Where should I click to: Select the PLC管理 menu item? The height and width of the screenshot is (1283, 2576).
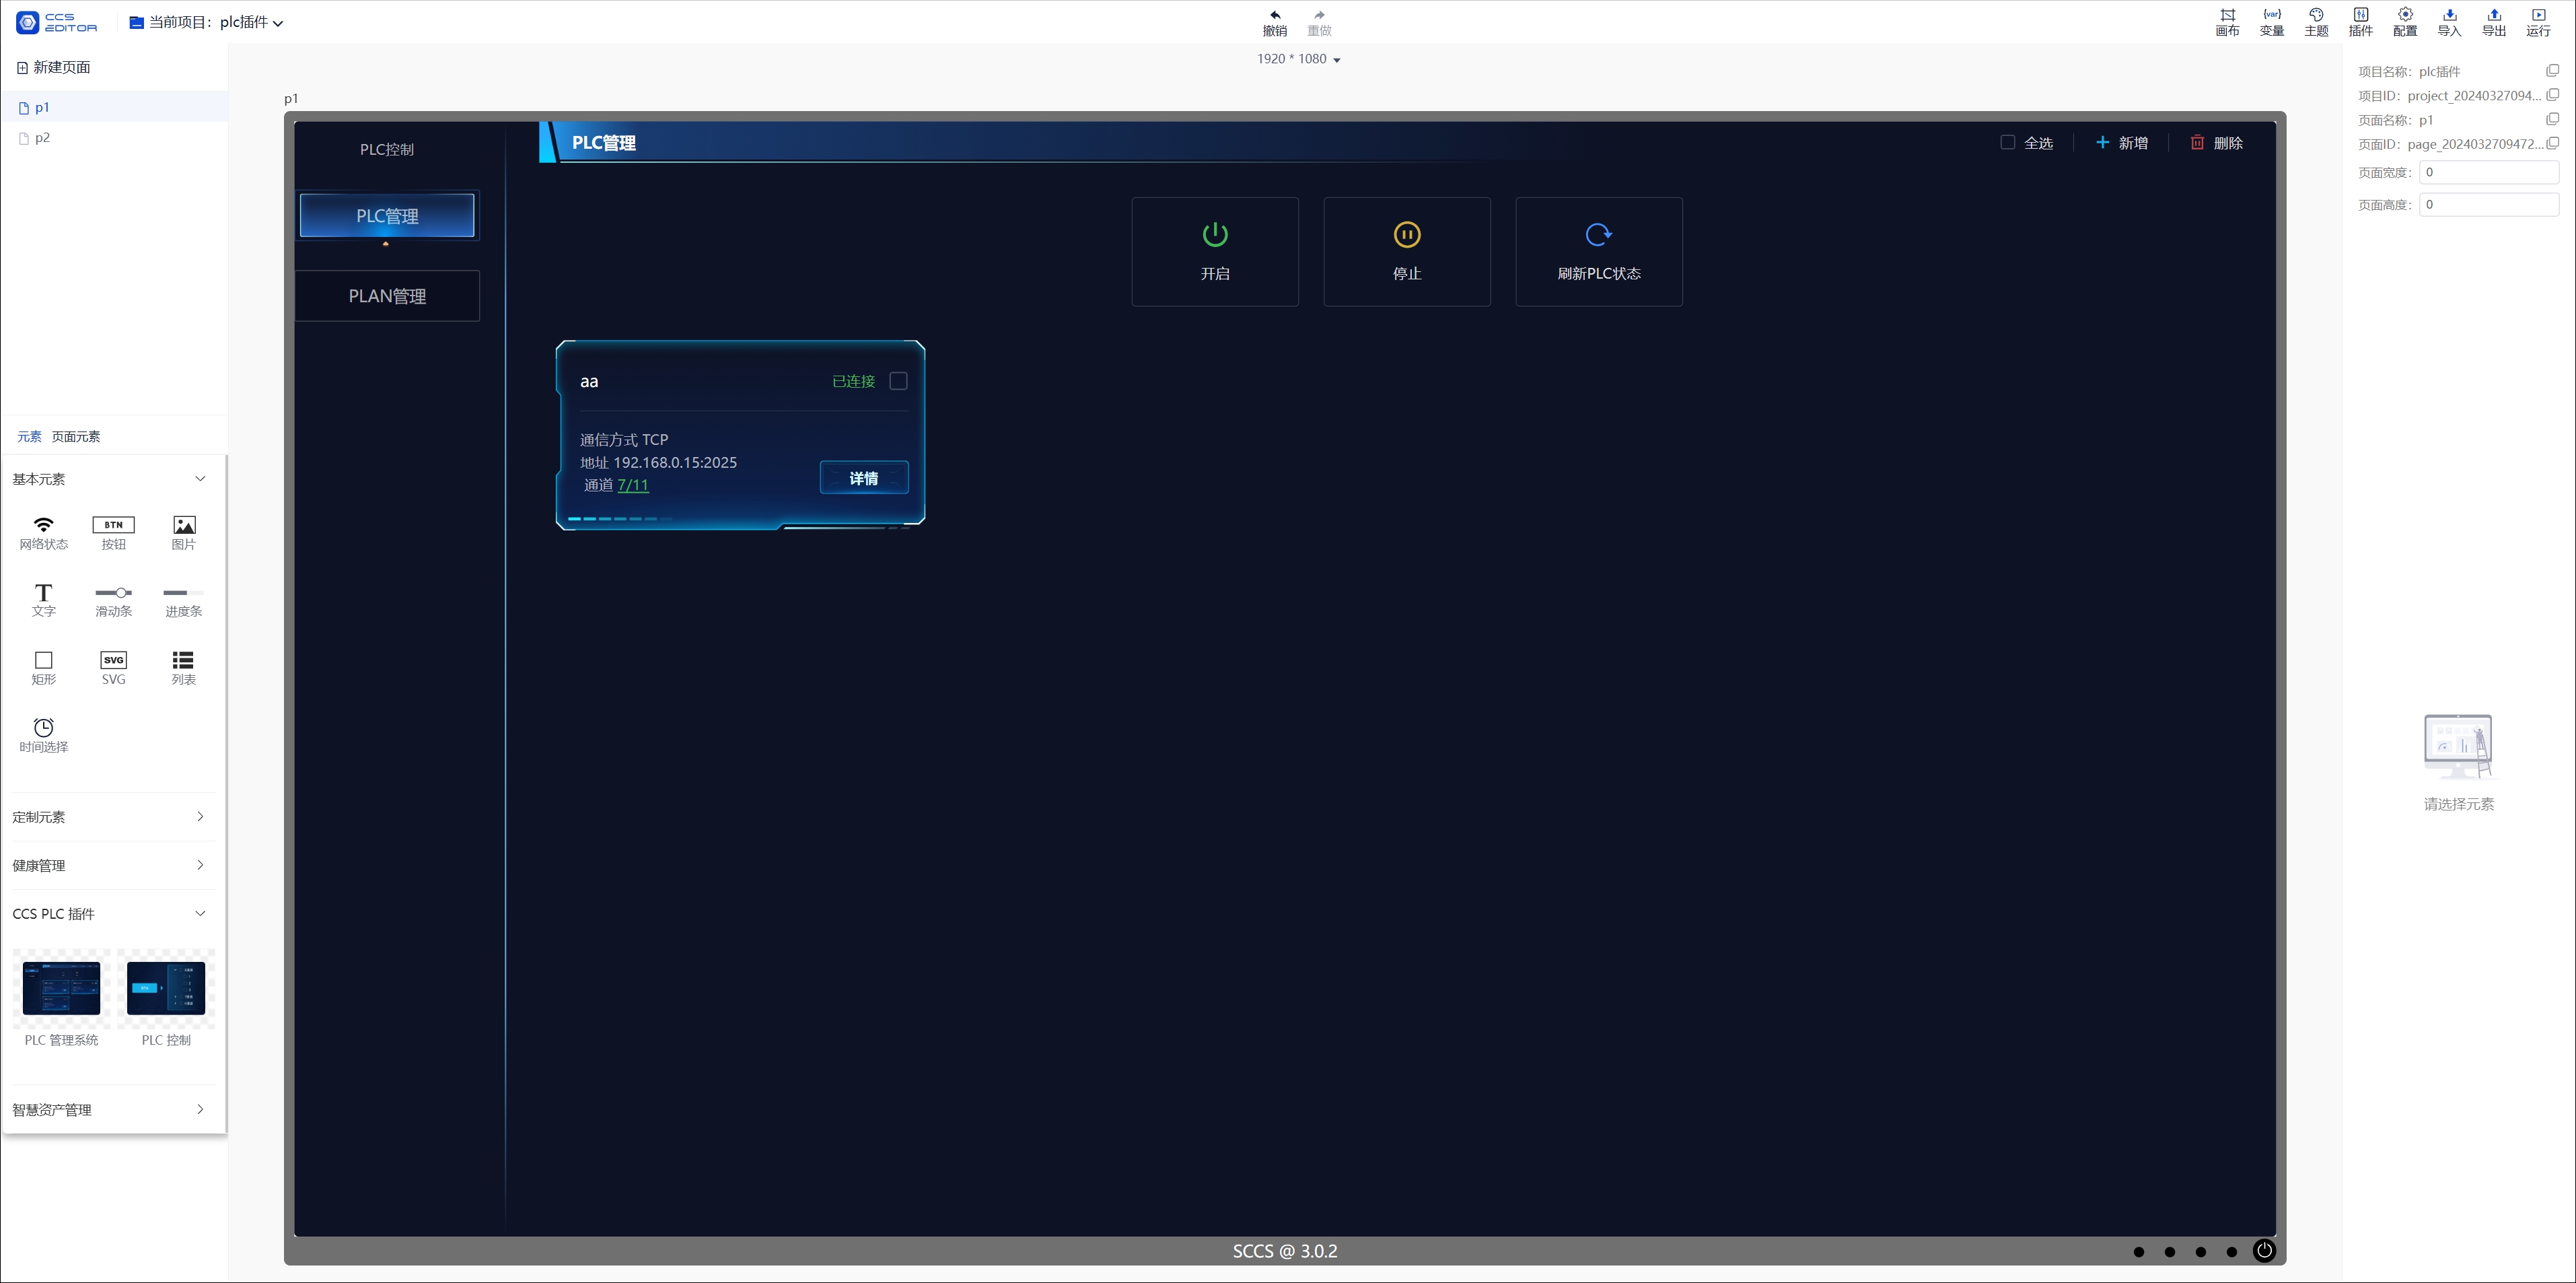(x=387, y=216)
